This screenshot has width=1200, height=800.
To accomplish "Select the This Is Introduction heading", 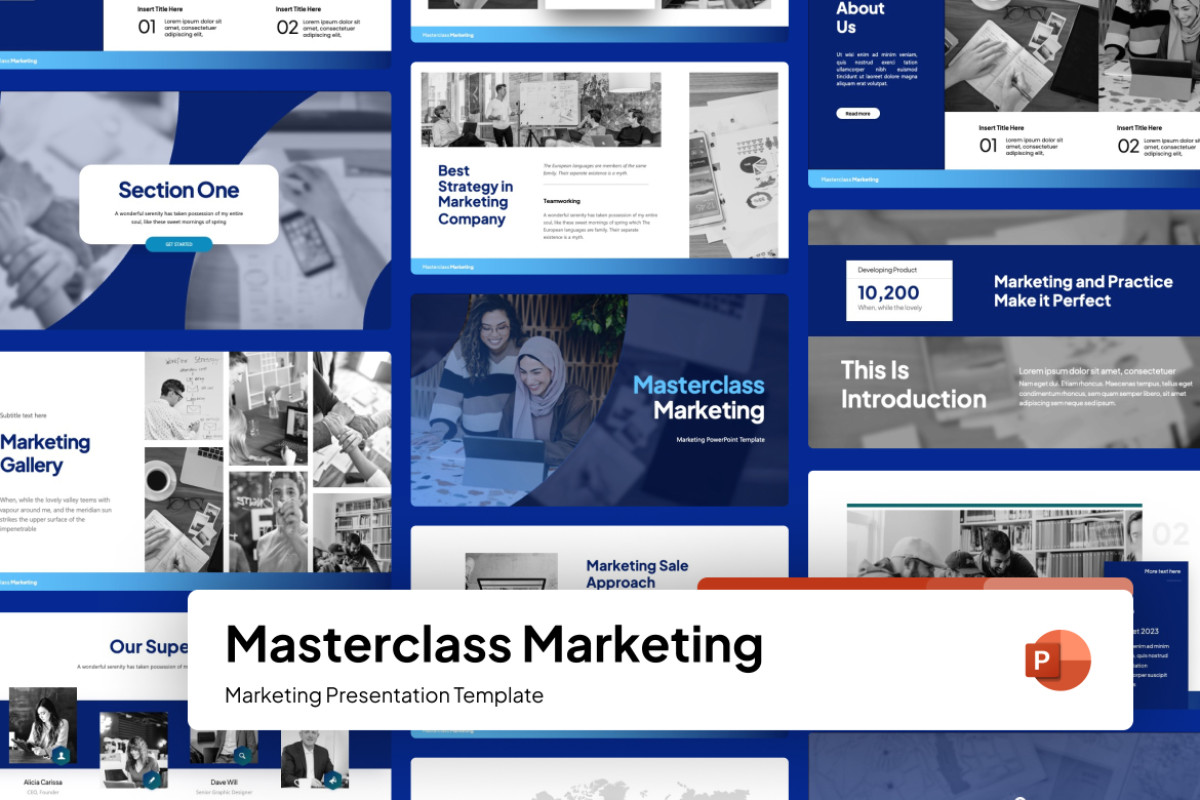I will (x=911, y=384).
